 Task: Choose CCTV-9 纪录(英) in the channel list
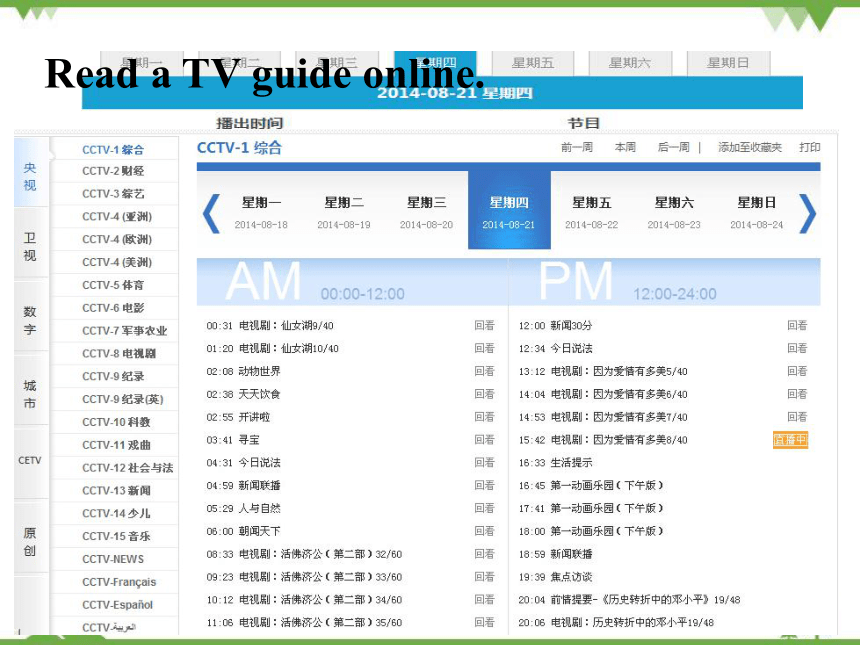(x=123, y=400)
